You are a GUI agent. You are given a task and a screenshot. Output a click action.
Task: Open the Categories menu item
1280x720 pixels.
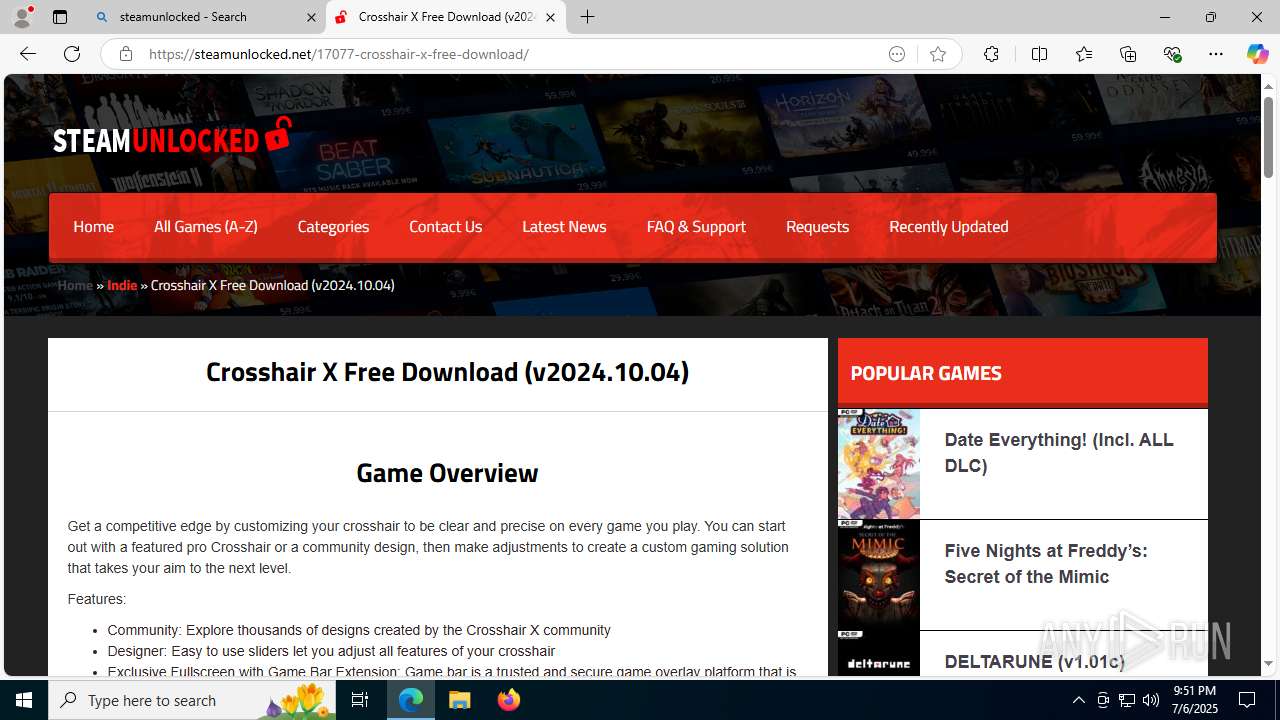pos(333,227)
